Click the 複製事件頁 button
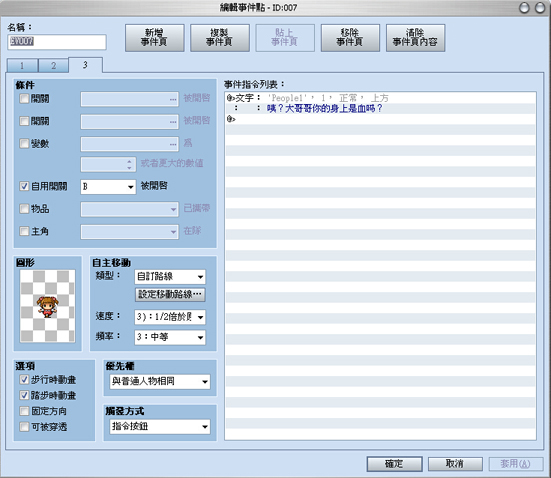Image resolution: width=551 pixels, height=478 pixels. click(220, 38)
